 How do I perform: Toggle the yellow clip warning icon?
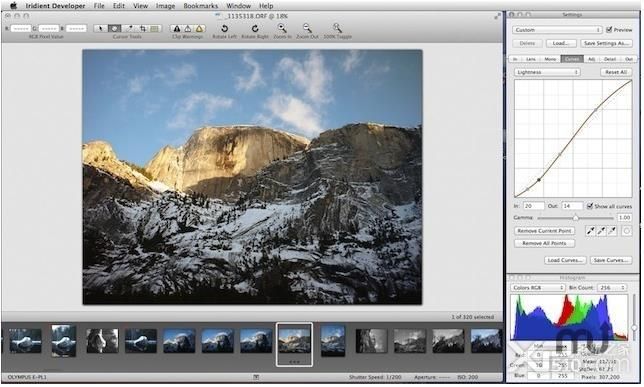199,28
